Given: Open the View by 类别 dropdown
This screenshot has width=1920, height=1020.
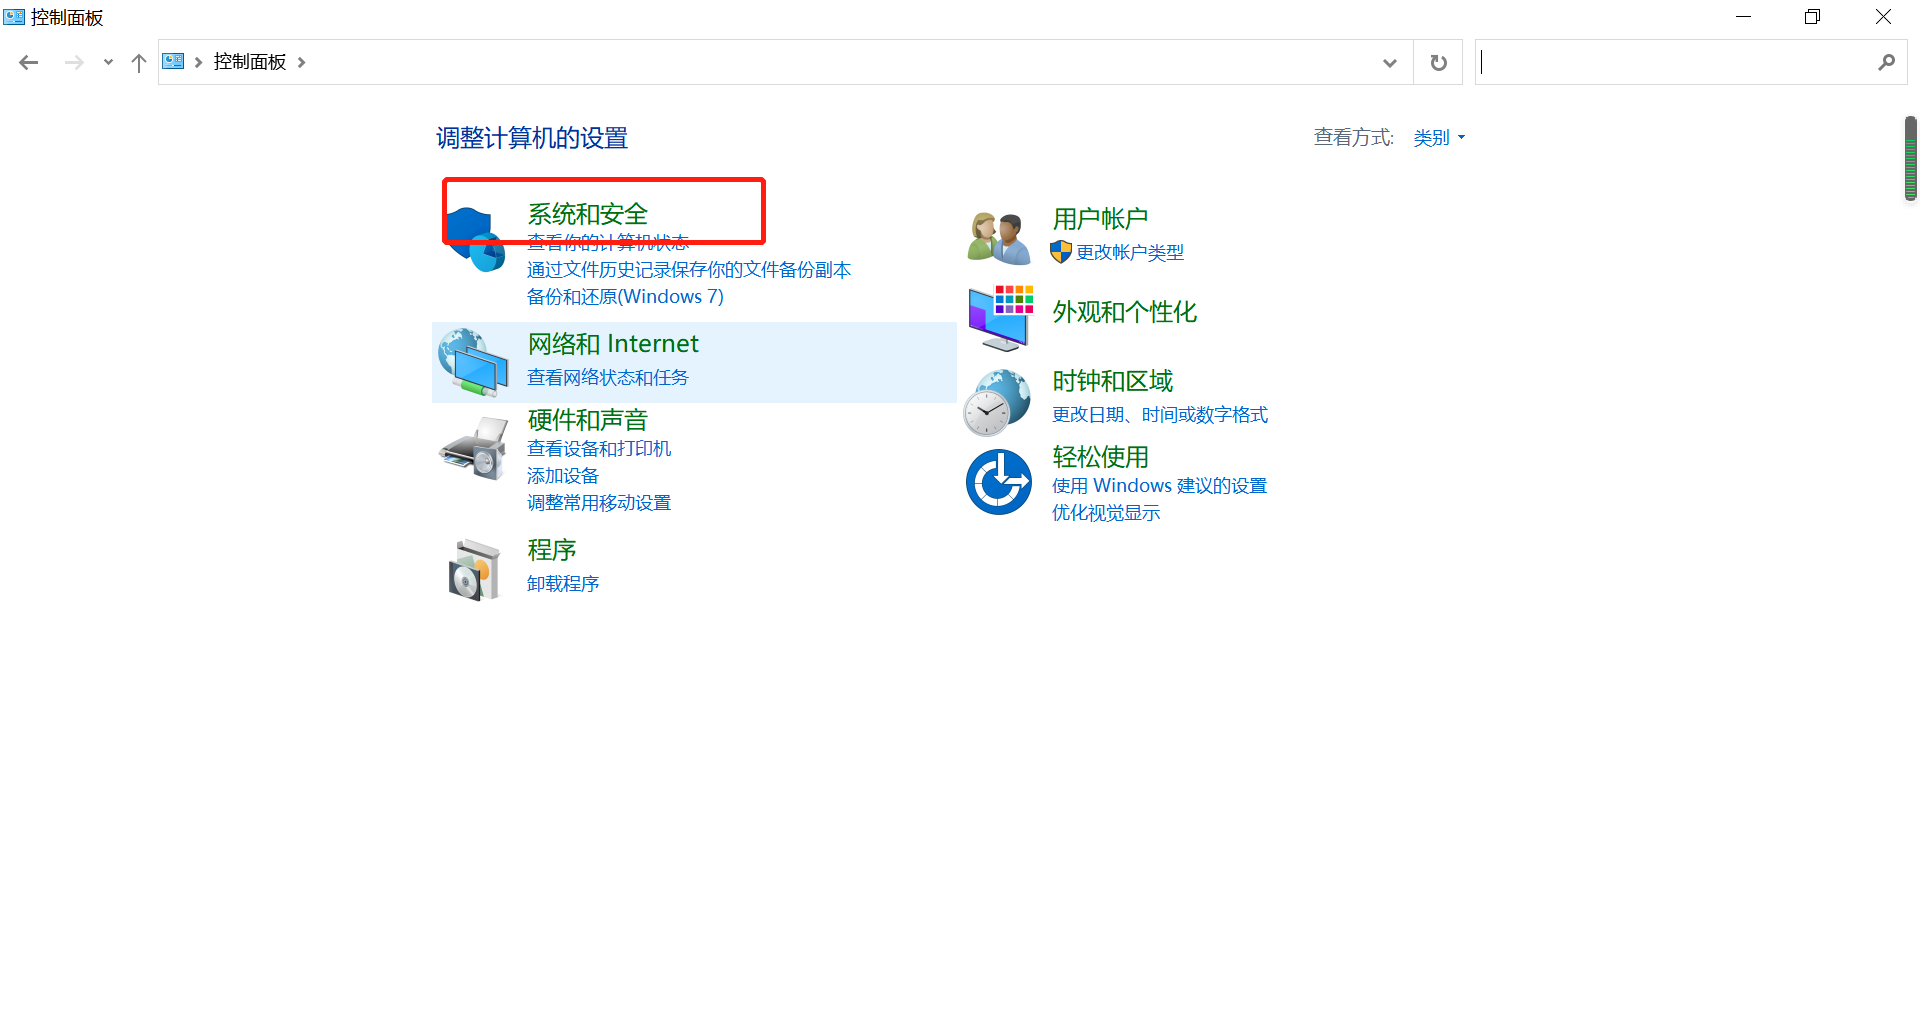Looking at the screenshot, I should 1439,138.
